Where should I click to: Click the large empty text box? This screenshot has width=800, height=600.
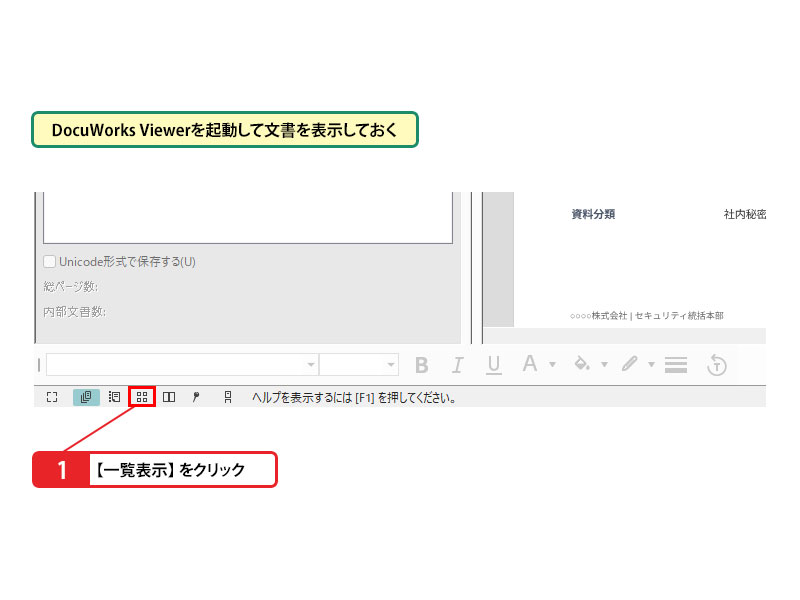[x=248, y=218]
